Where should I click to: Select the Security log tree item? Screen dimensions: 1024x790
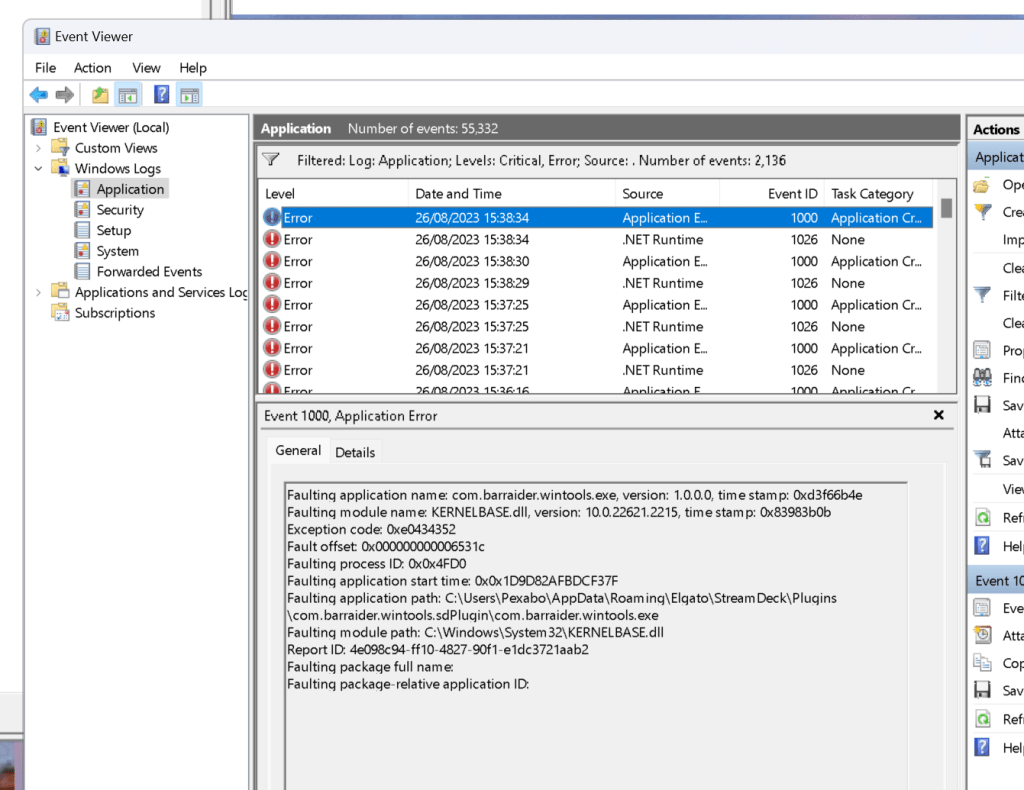coord(120,210)
